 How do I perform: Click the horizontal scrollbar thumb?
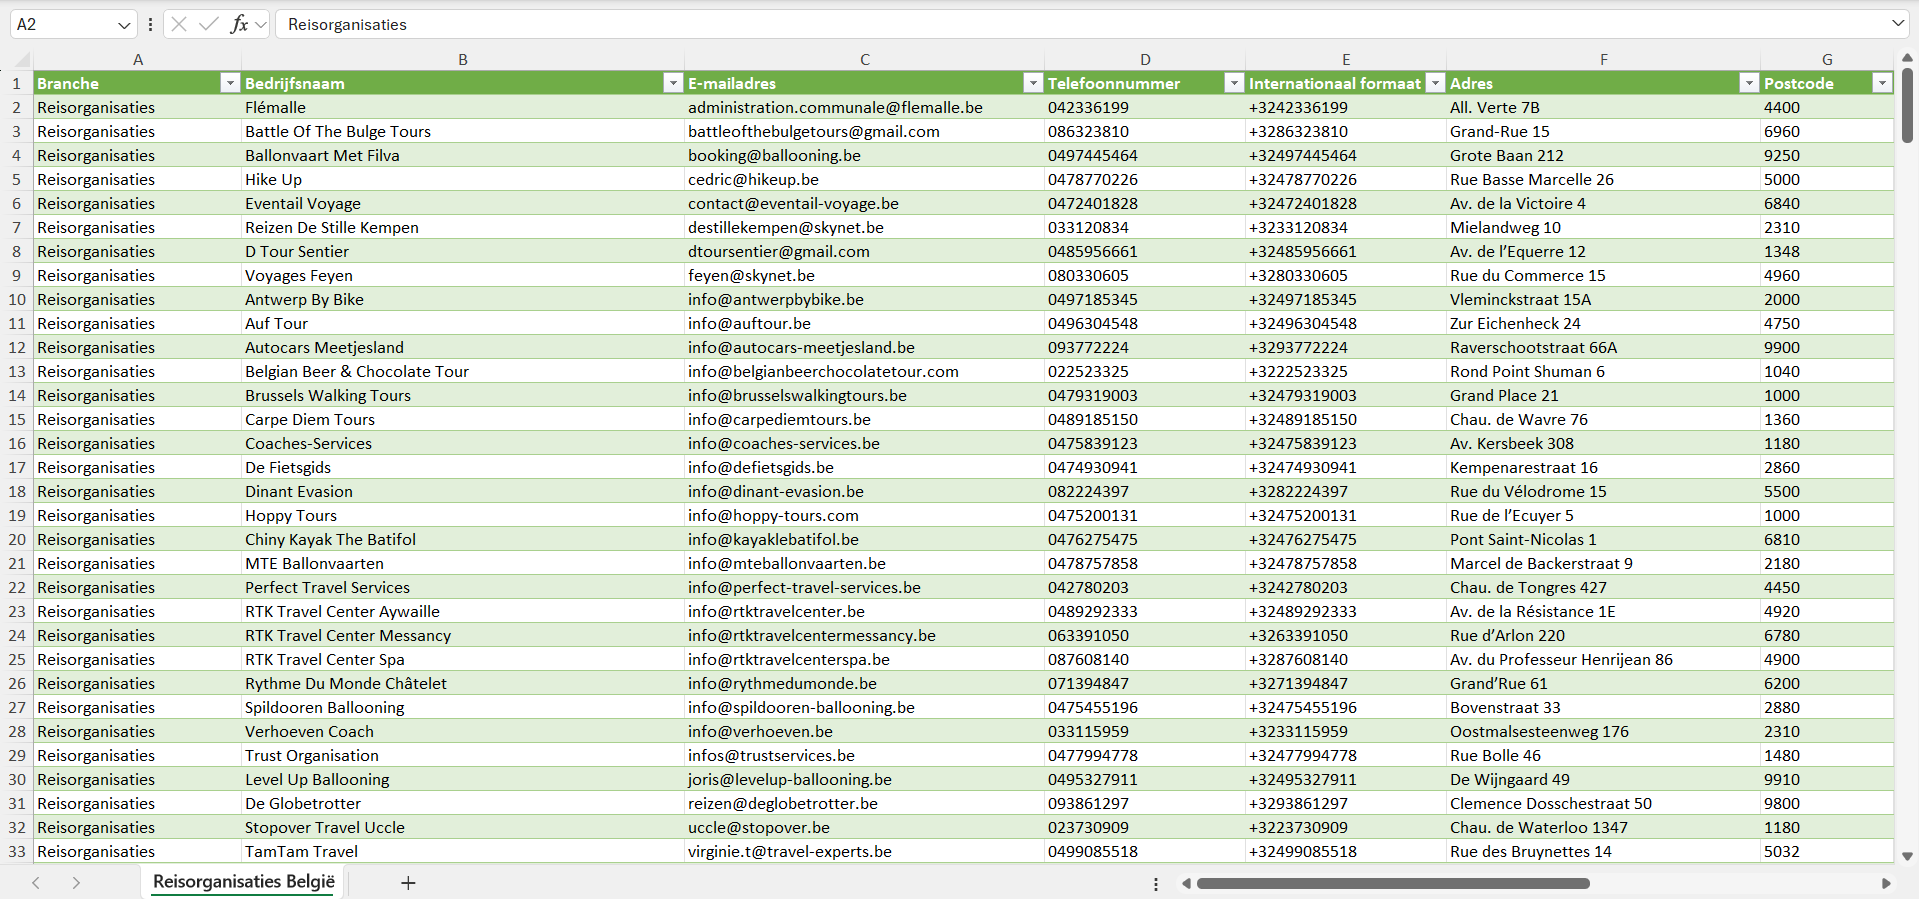[x=1392, y=883]
